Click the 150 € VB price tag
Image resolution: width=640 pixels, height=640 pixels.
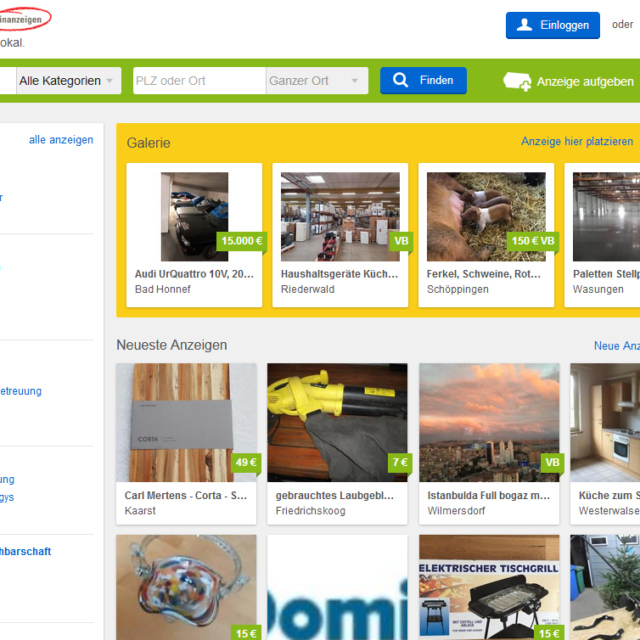[533, 241]
